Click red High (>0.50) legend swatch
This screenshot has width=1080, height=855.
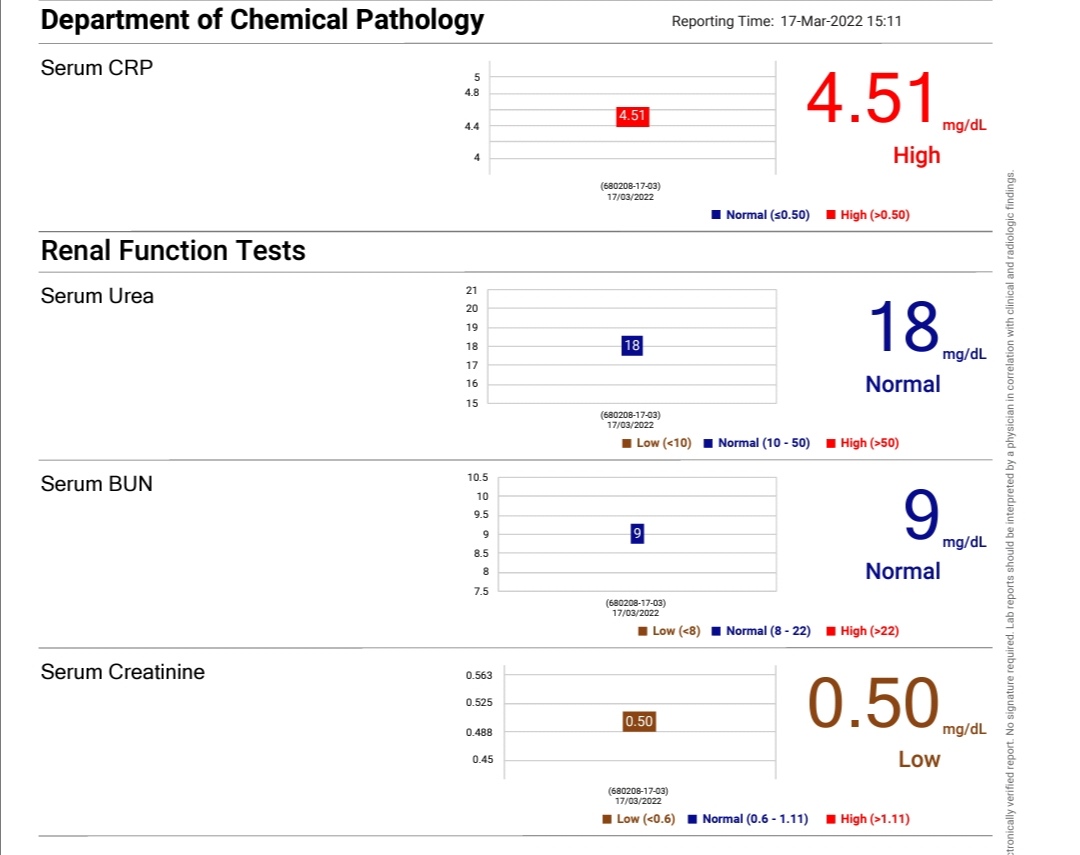click(831, 215)
